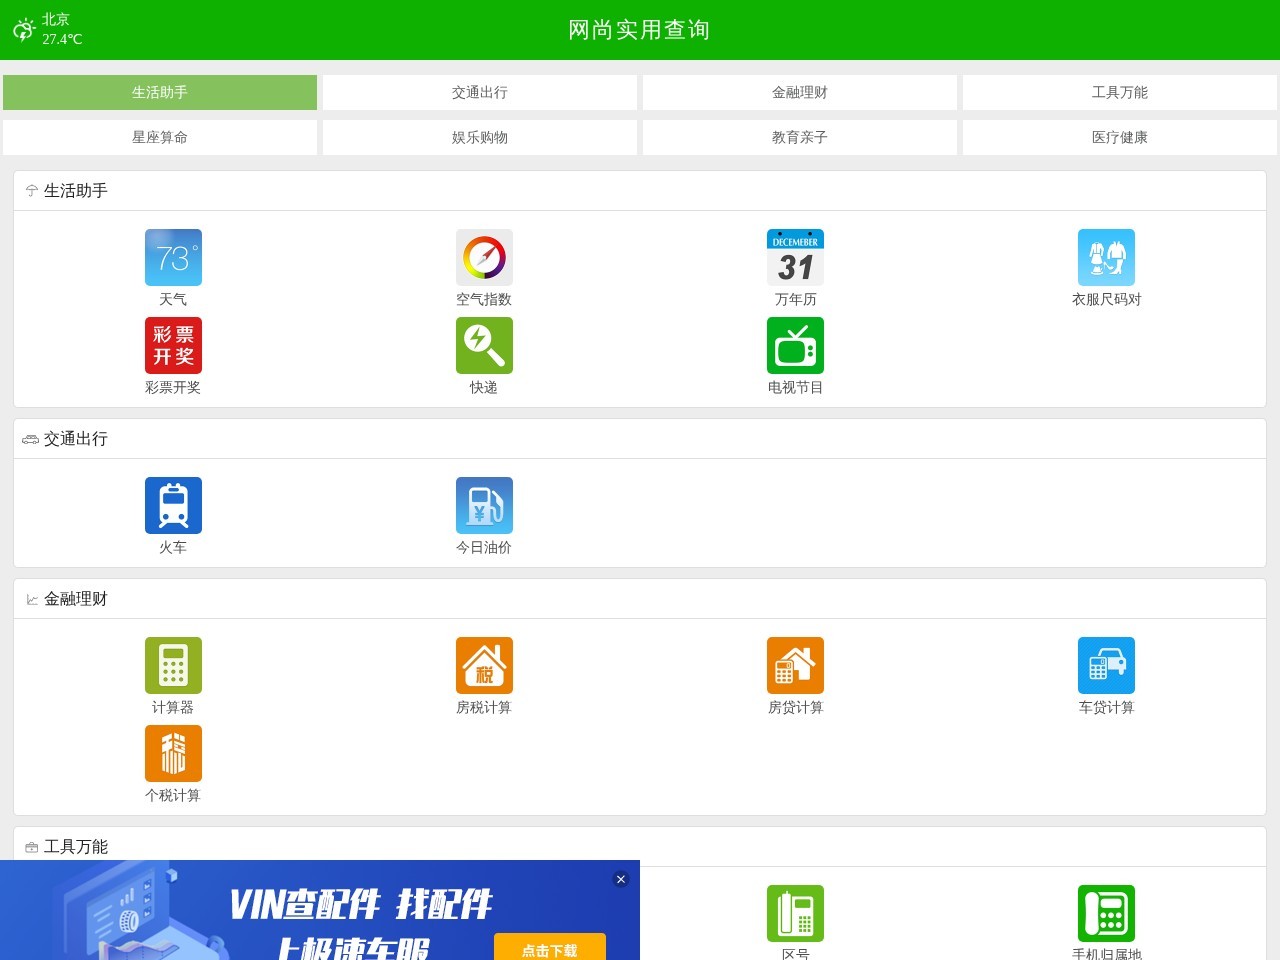Viewport: 1280px width, 960px height.
Task: Open the 快递 express tracking icon
Action: (484, 346)
